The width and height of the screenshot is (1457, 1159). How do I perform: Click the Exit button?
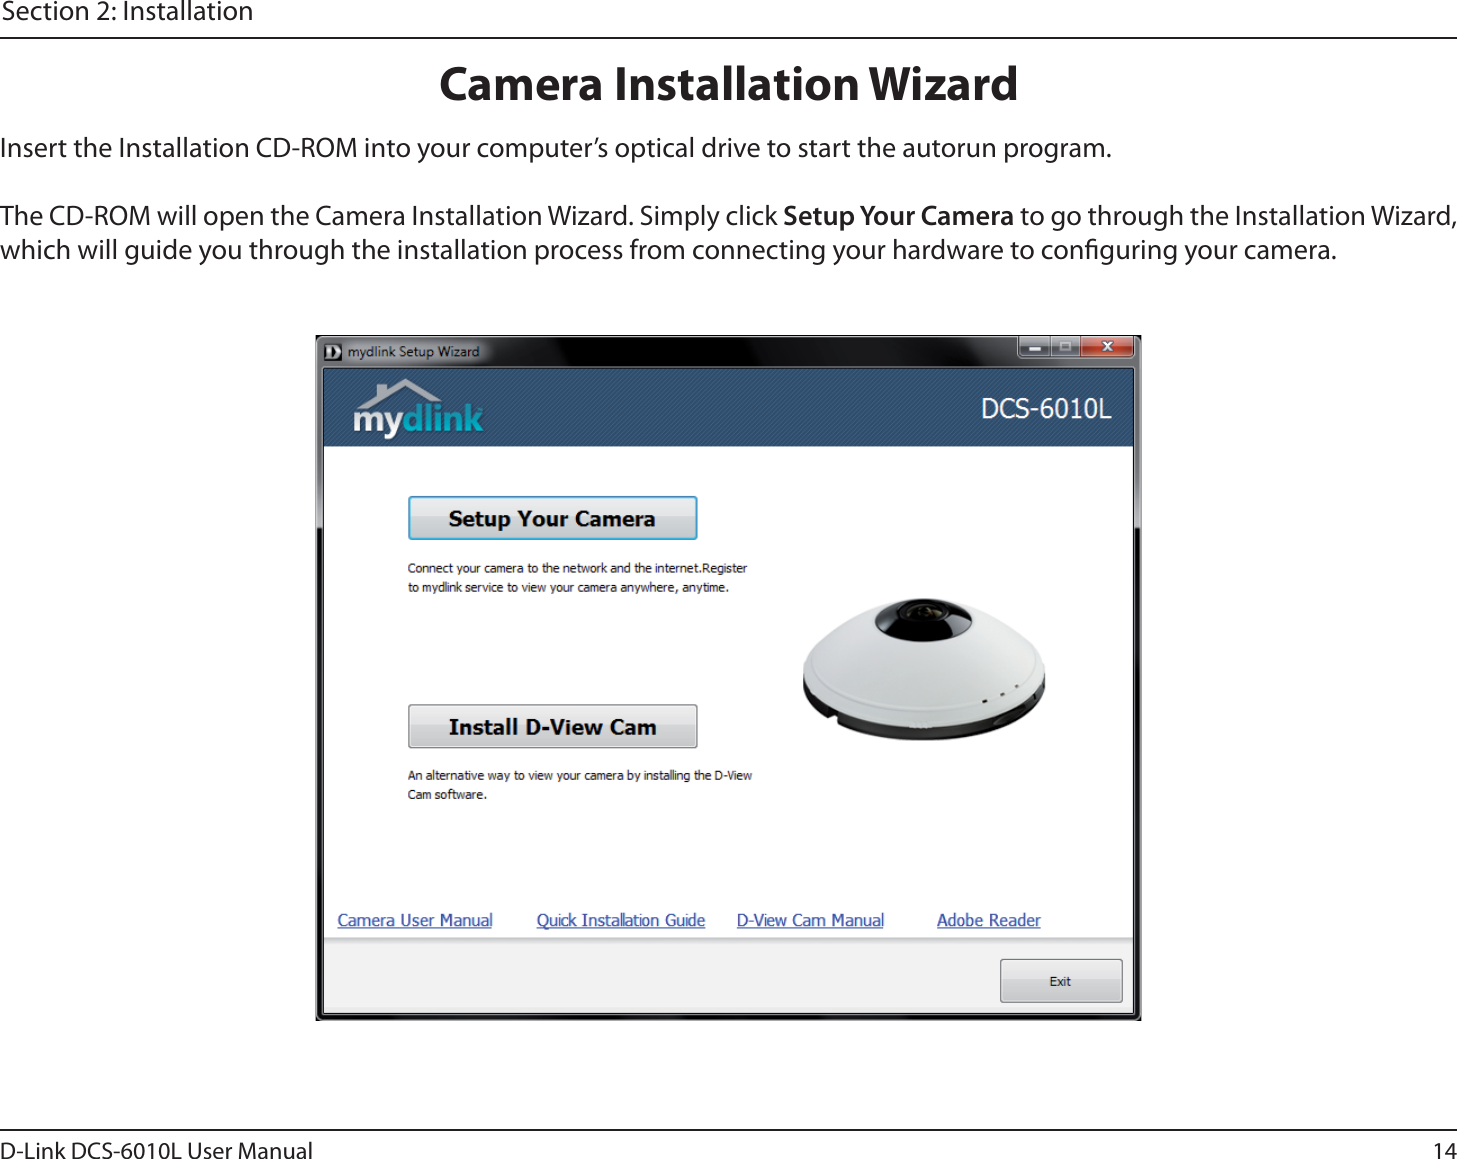coord(1061,981)
